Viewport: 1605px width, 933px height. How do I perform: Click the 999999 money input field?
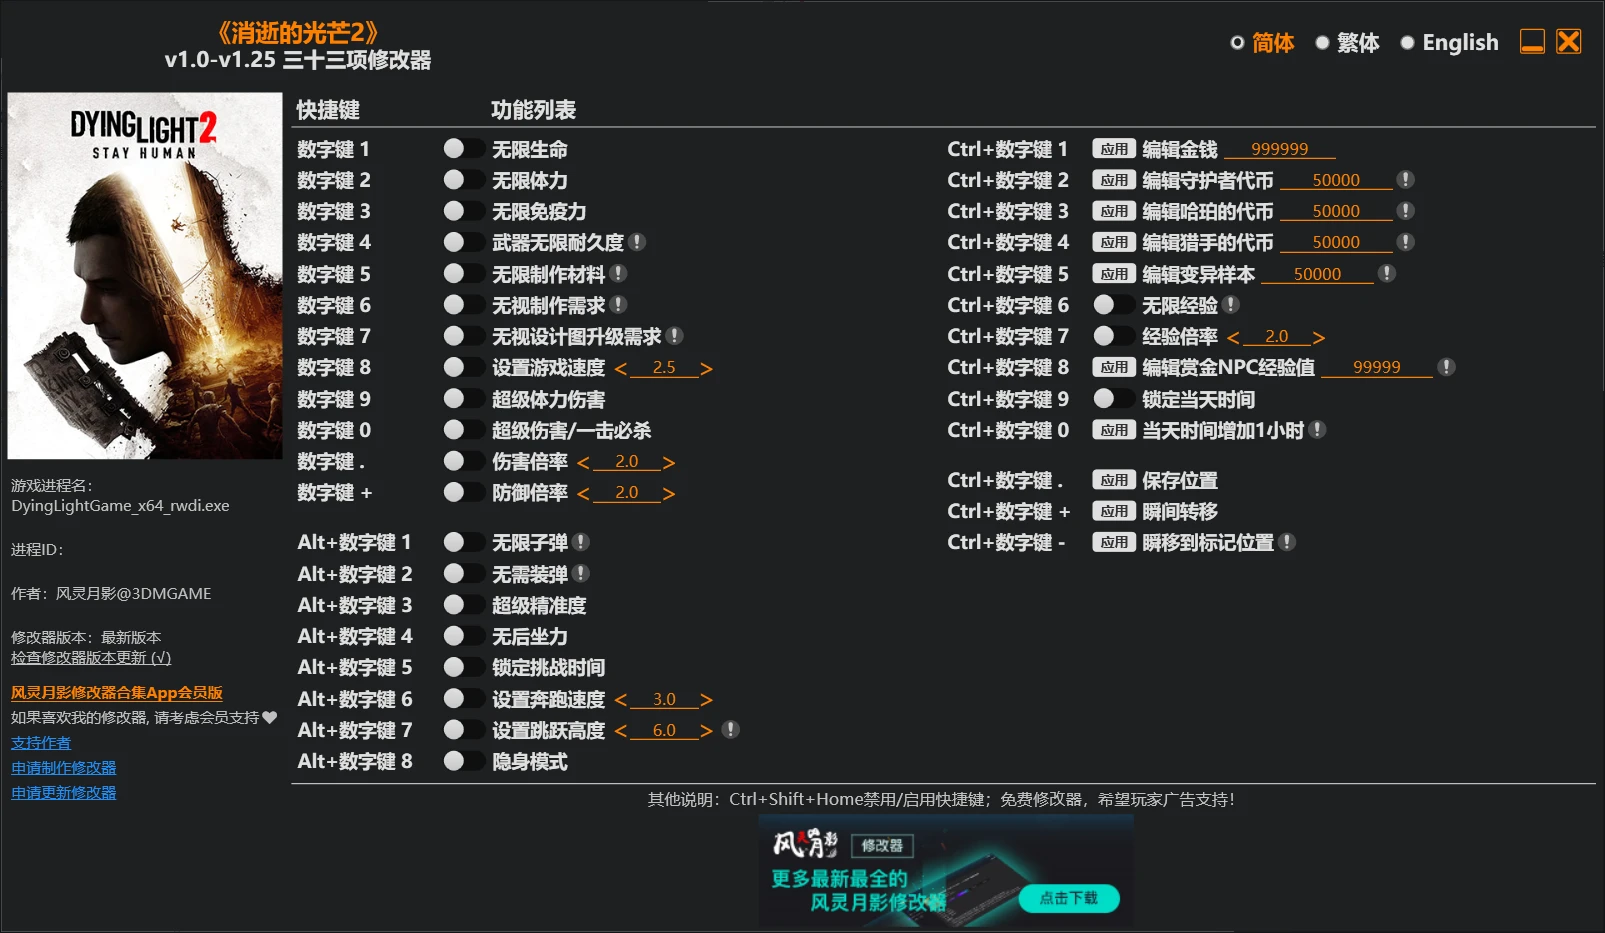click(1282, 148)
